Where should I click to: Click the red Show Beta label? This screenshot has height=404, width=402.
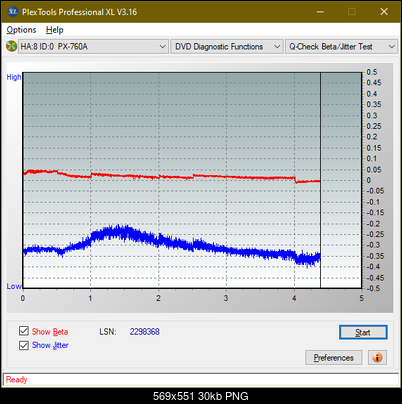tap(50, 332)
